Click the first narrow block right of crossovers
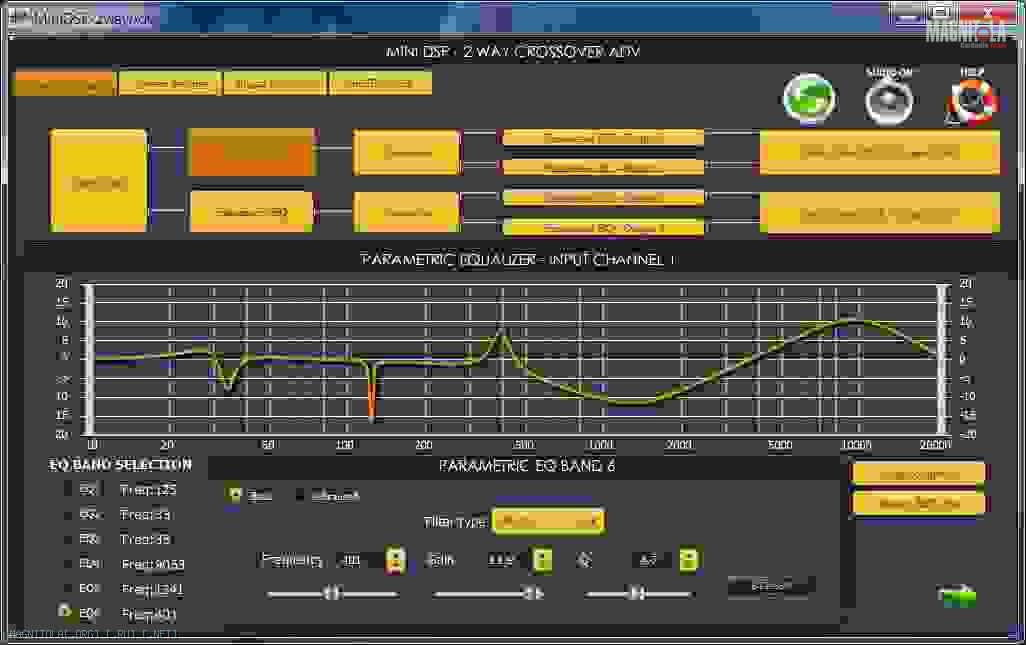Image resolution: width=1026 pixels, height=645 pixels. [603, 138]
